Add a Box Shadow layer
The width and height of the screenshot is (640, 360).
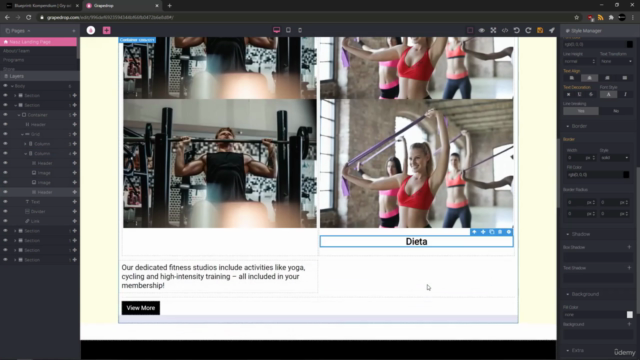pyautogui.click(x=629, y=247)
